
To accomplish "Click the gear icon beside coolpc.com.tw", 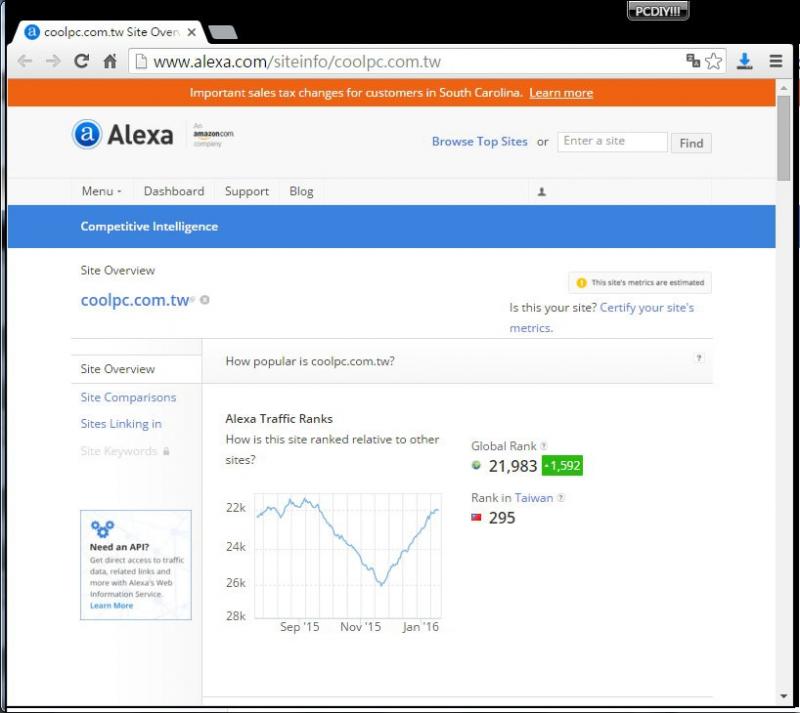I will [205, 300].
